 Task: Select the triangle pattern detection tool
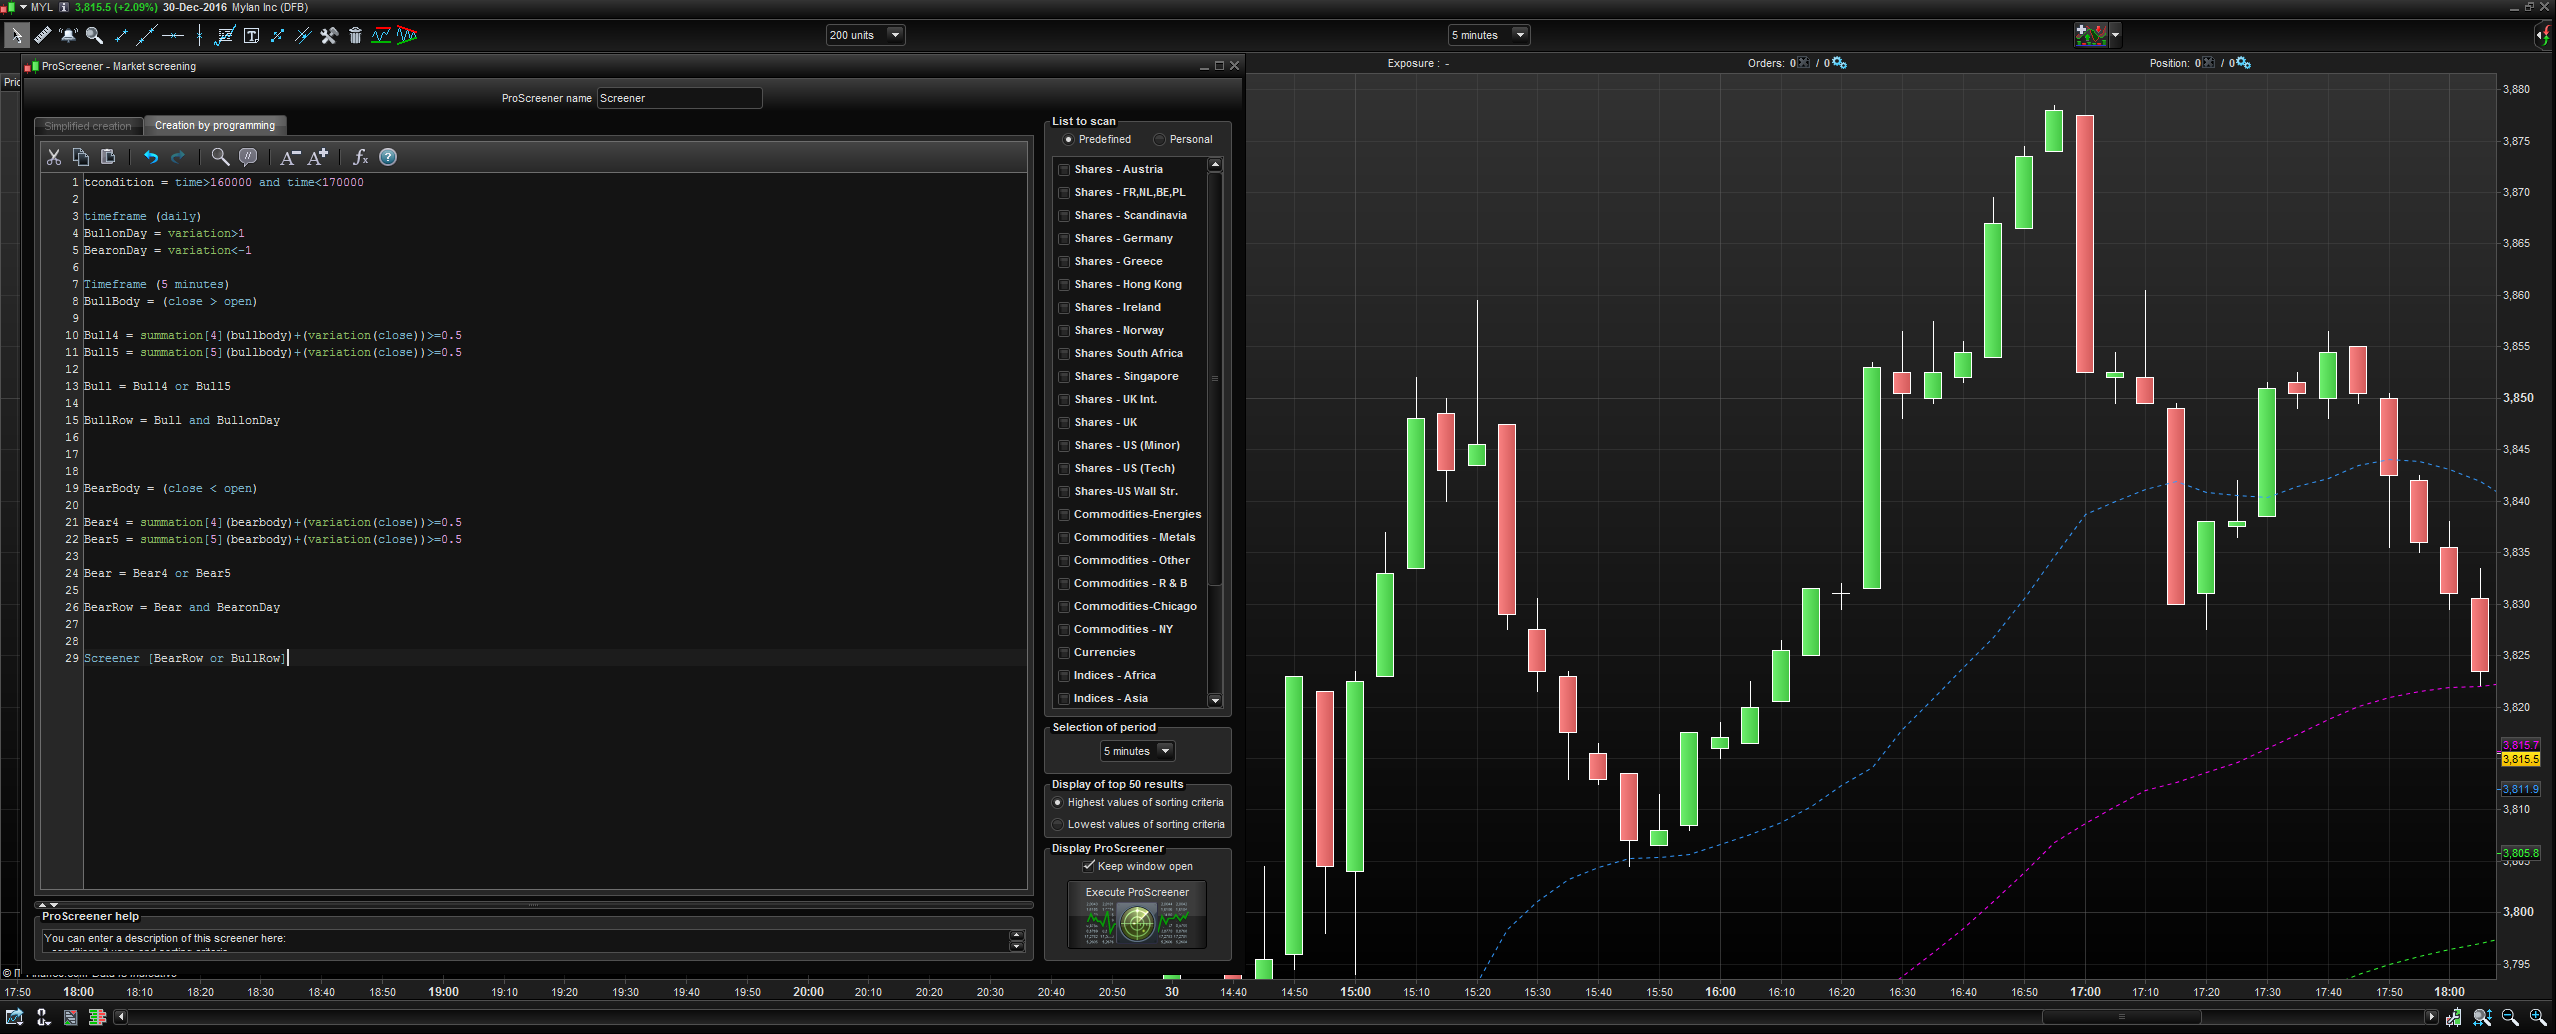point(407,35)
